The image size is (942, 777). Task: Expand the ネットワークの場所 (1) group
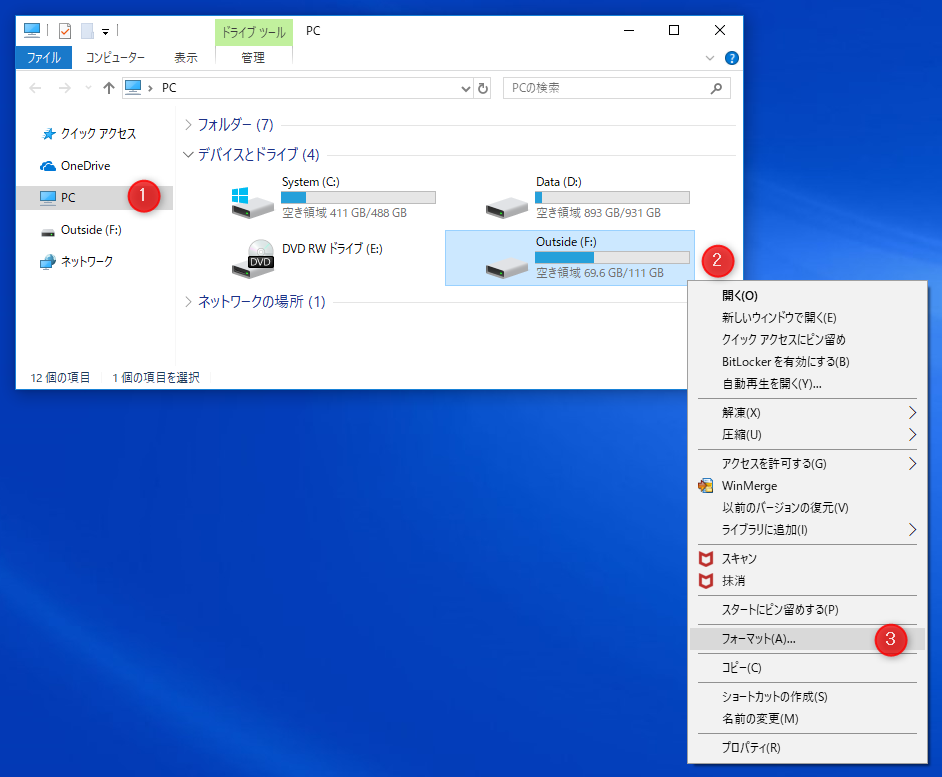(188, 302)
